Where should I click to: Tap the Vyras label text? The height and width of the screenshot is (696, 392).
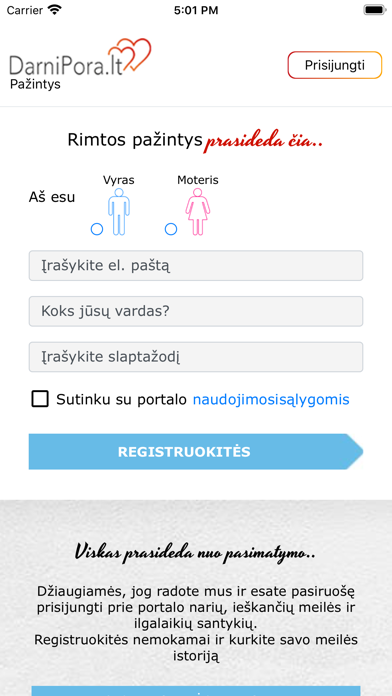(119, 180)
